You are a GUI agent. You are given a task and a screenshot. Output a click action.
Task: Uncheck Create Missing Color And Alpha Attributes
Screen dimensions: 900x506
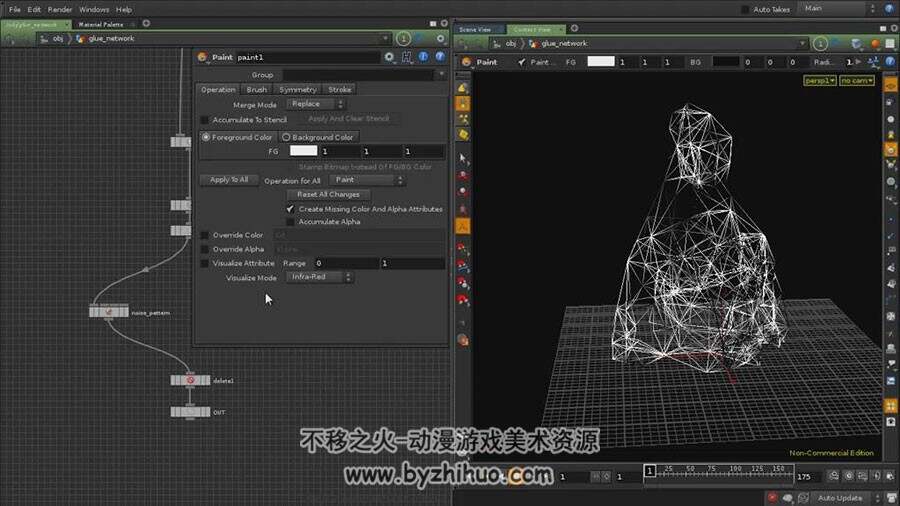(290, 209)
